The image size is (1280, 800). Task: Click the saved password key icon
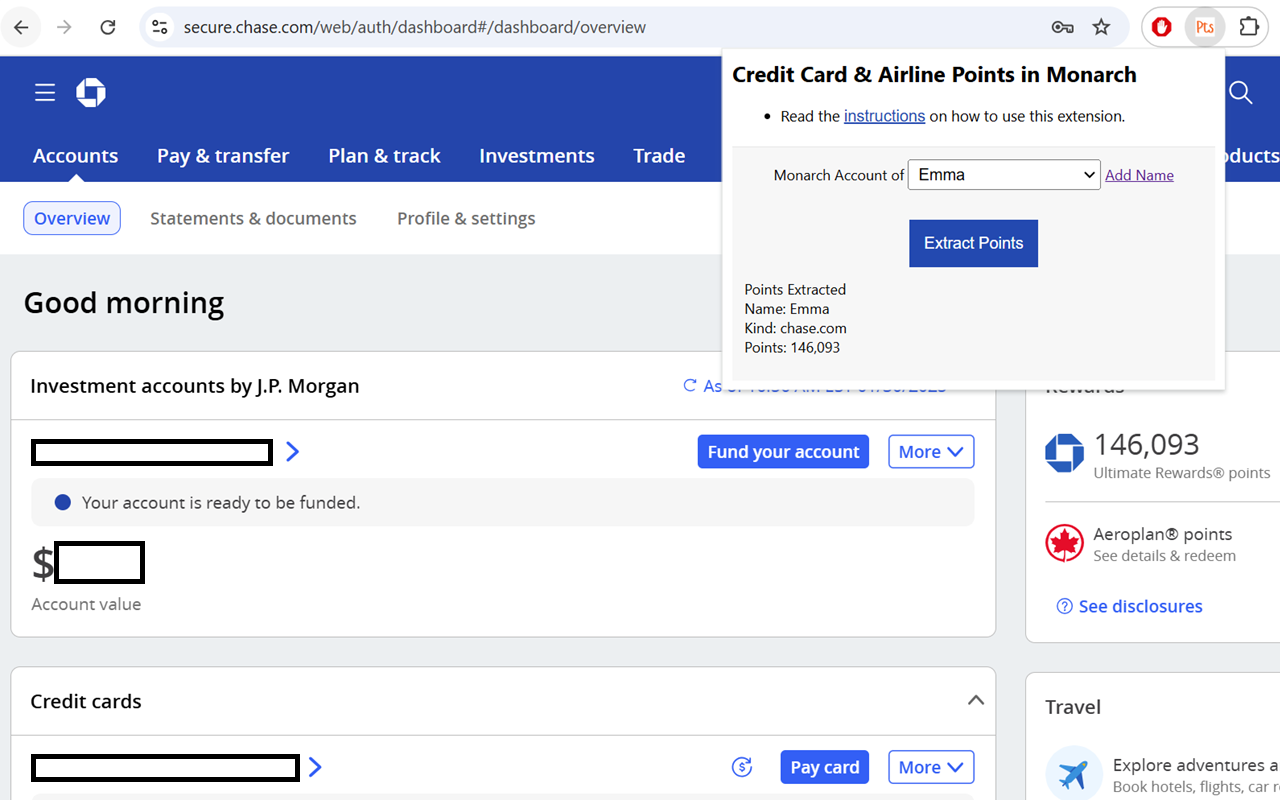(1062, 27)
